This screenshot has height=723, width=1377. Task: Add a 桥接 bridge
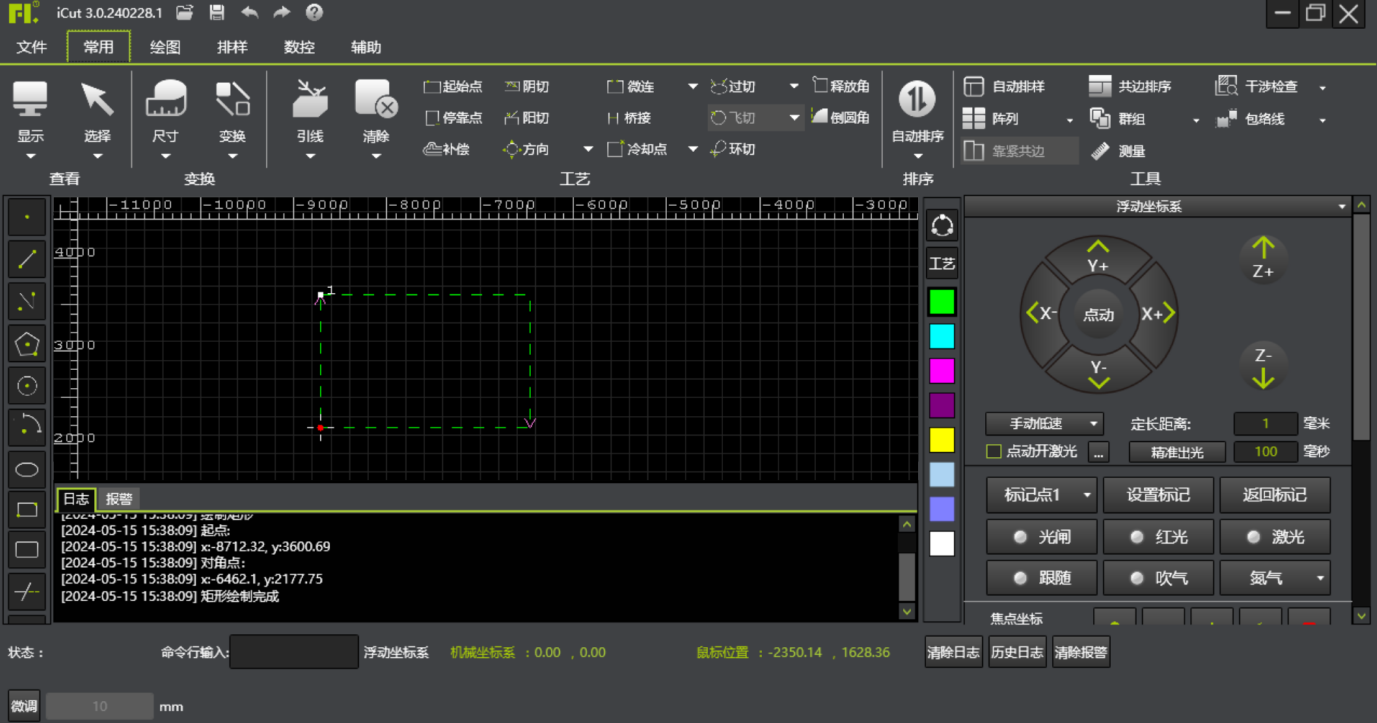point(629,118)
